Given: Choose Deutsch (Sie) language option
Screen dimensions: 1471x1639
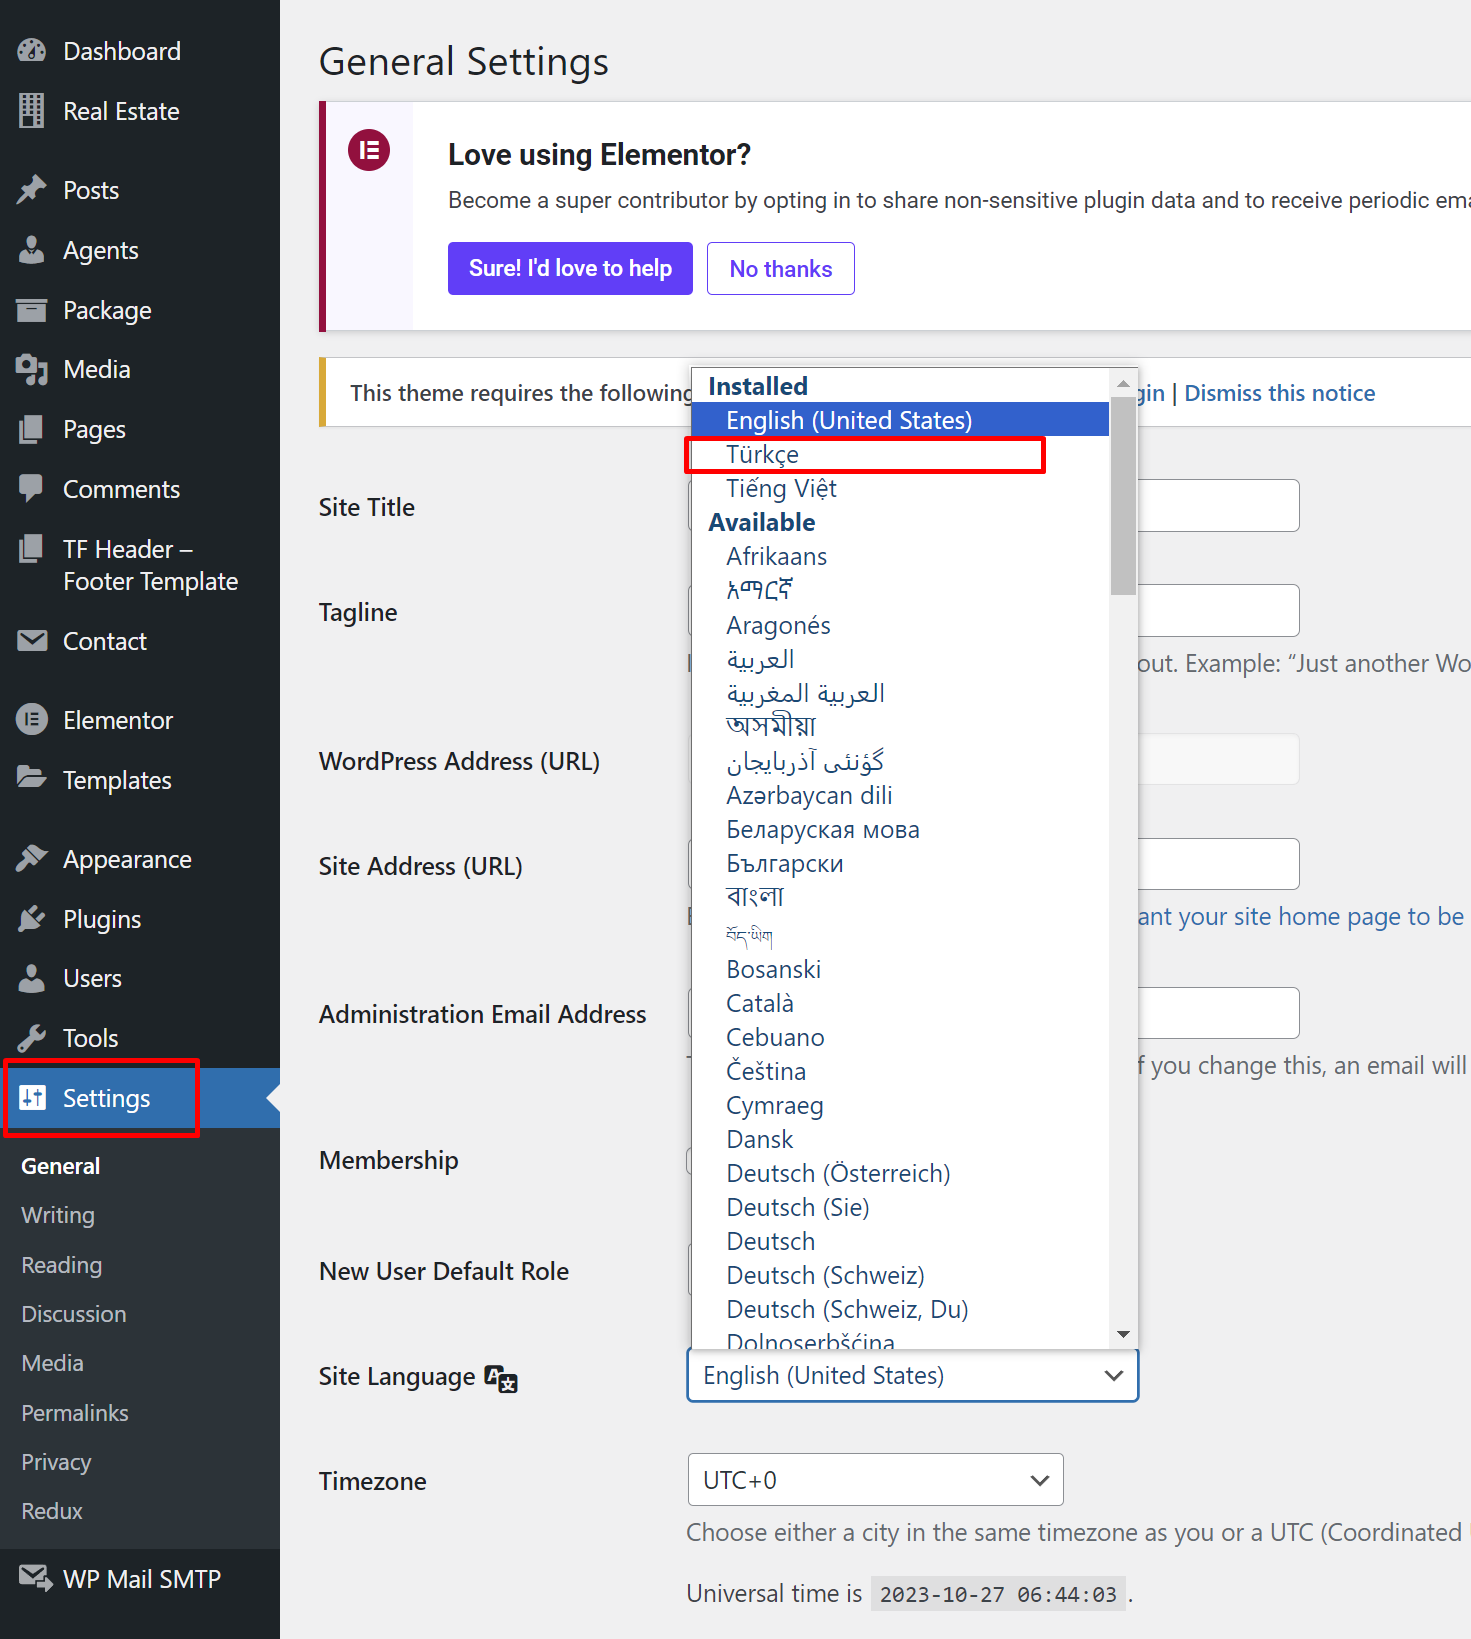Looking at the screenshot, I should point(900,1207).
